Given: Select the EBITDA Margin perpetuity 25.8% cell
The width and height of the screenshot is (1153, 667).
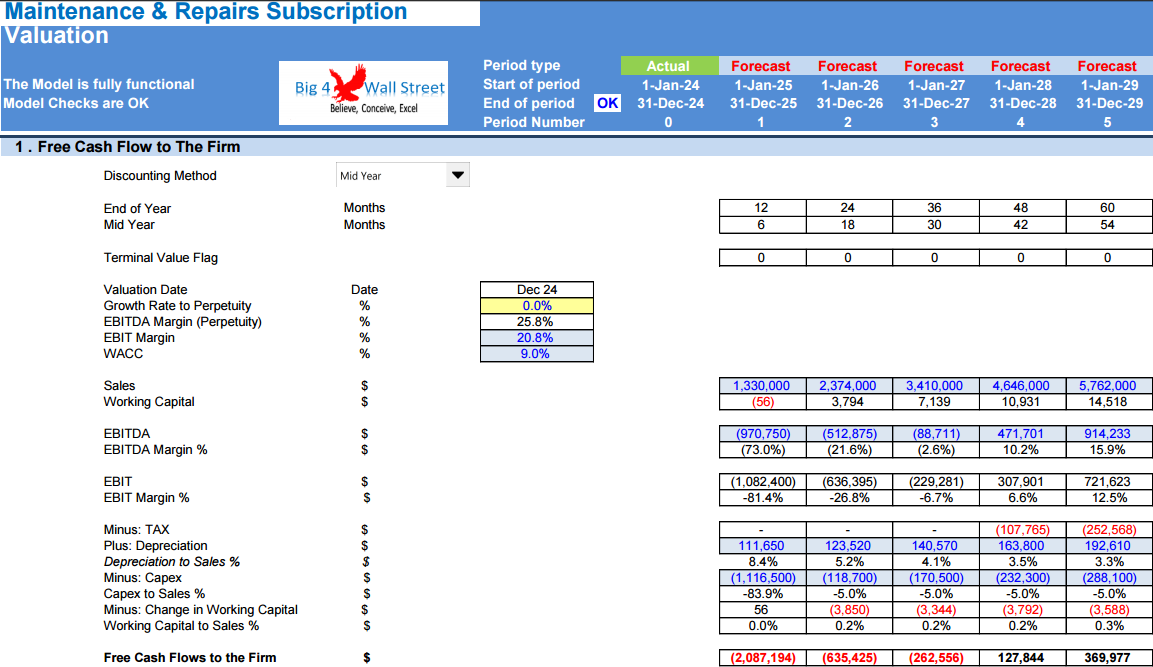Looking at the screenshot, I should 537,322.
